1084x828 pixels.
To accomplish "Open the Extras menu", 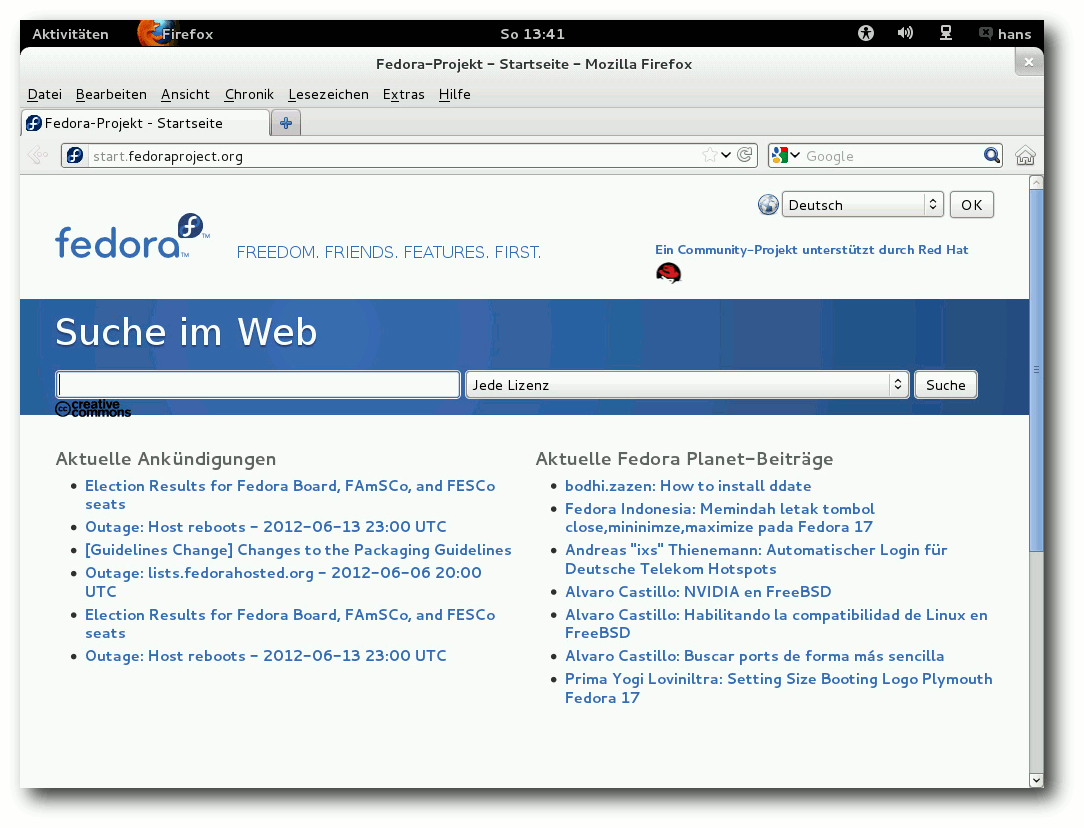I will tap(404, 94).
